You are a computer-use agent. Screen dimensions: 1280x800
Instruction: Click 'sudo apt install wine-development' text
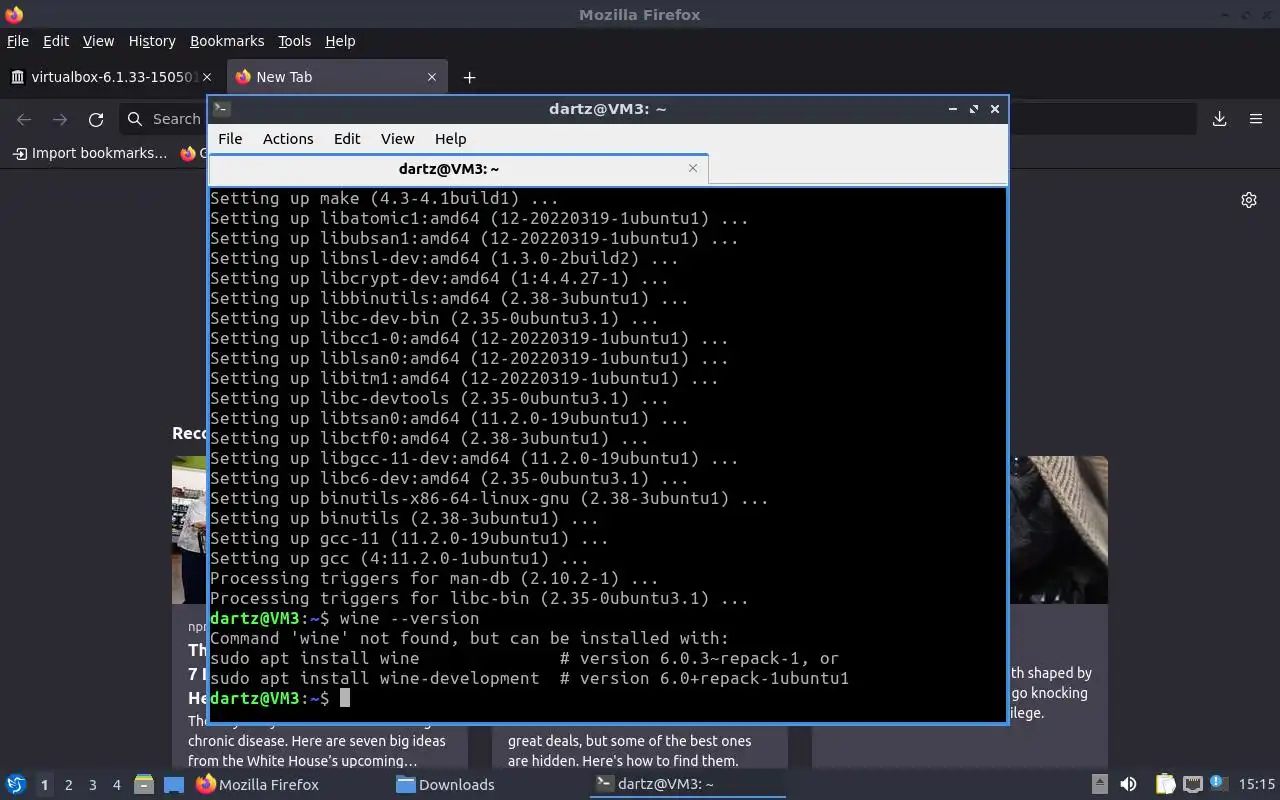pyautogui.click(x=374, y=678)
